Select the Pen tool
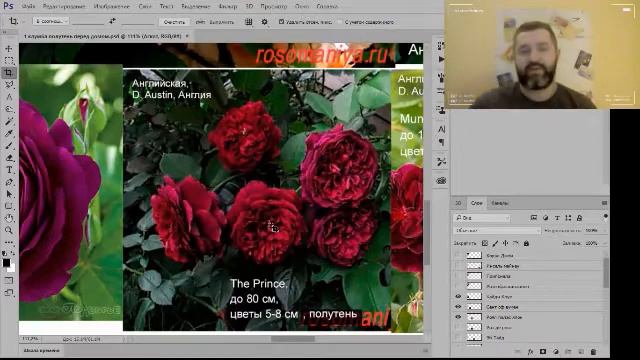The image size is (640, 360). click(9, 182)
